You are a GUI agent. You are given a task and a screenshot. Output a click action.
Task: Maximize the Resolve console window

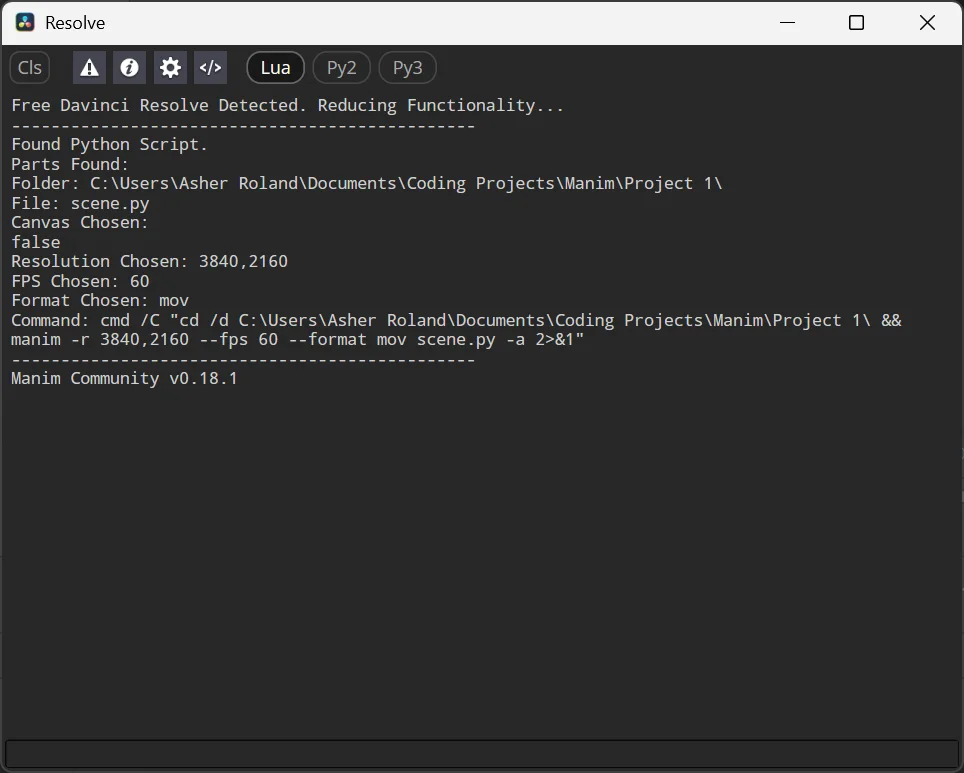(856, 23)
